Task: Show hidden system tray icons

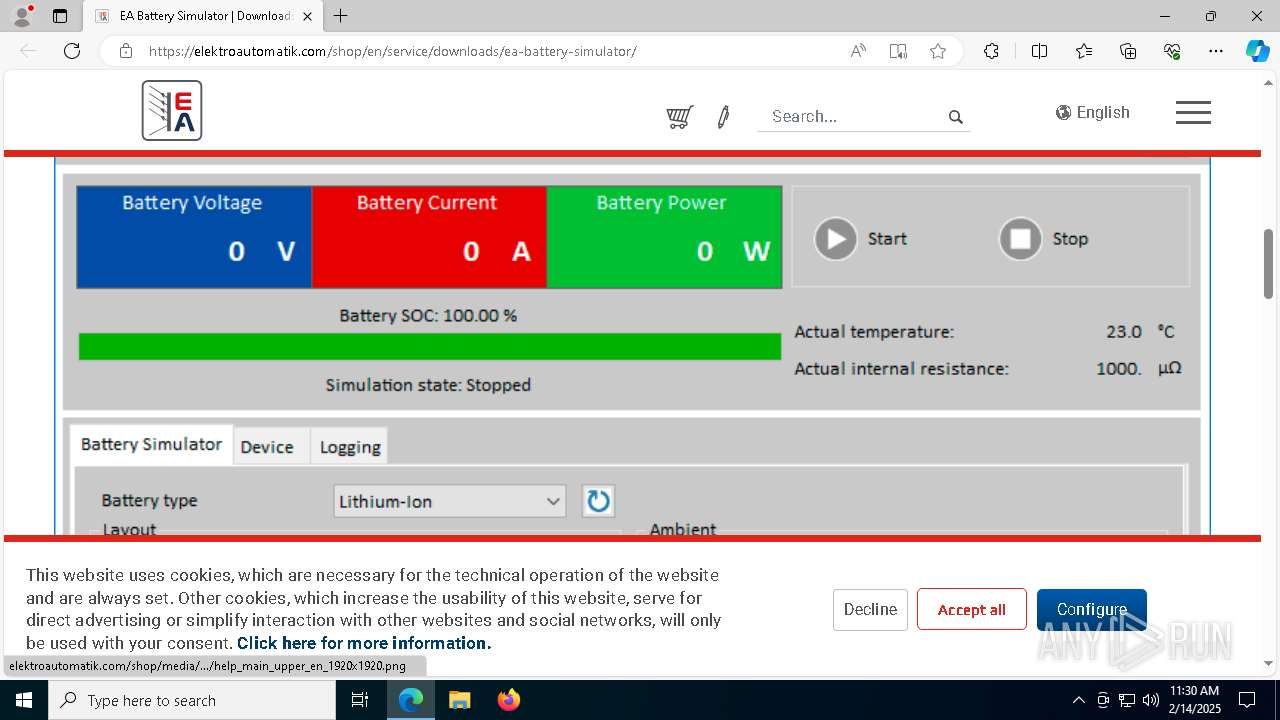Action: pos(1078,700)
